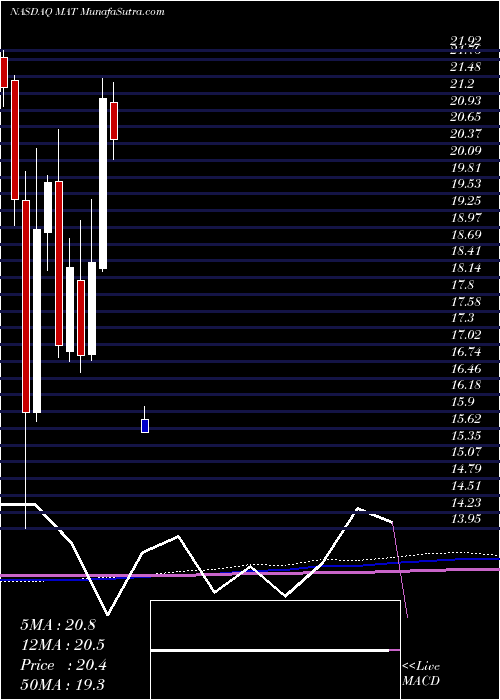Click the 16.18 price axis label

[x=466, y=385]
